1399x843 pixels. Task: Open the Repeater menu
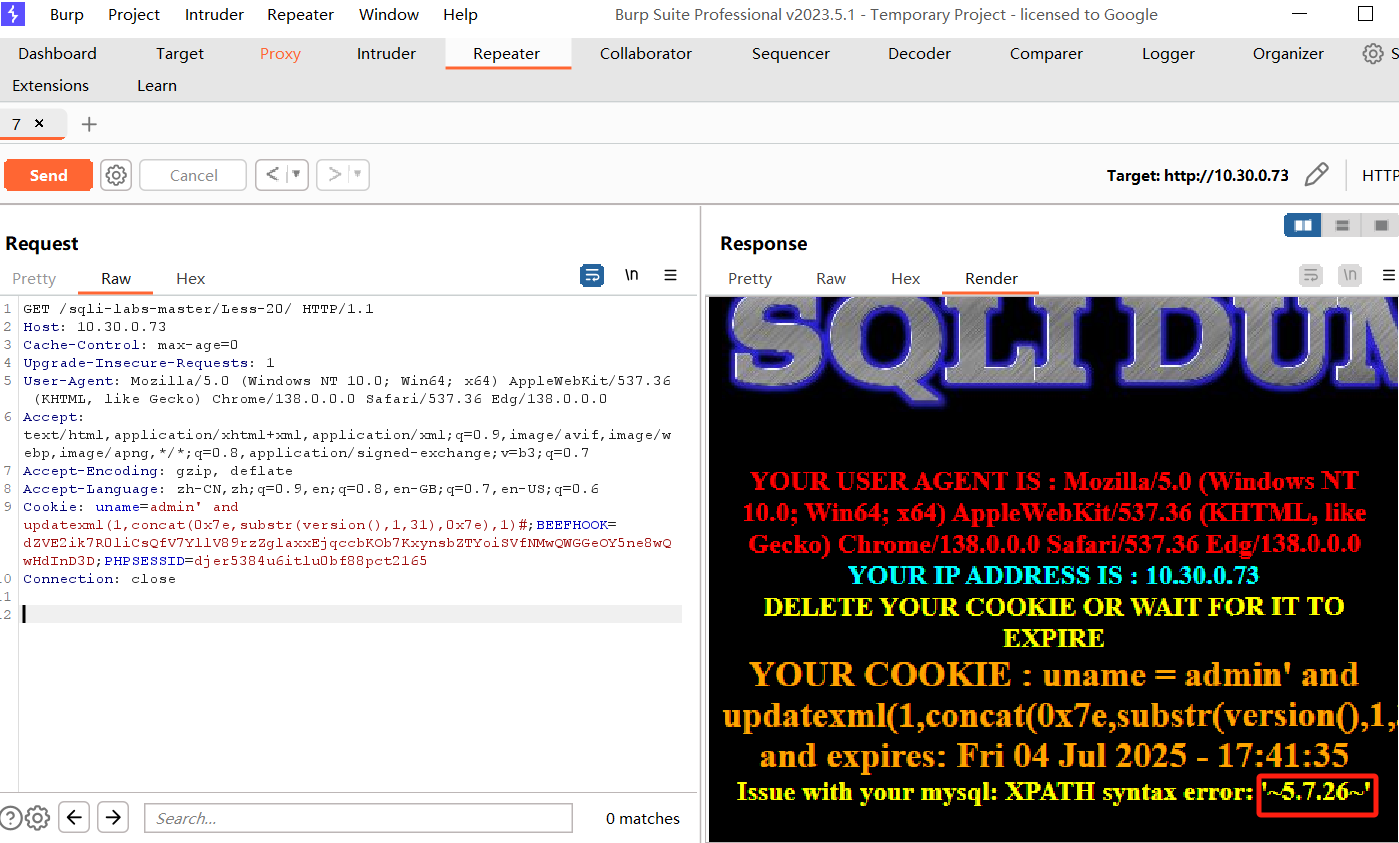click(300, 15)
